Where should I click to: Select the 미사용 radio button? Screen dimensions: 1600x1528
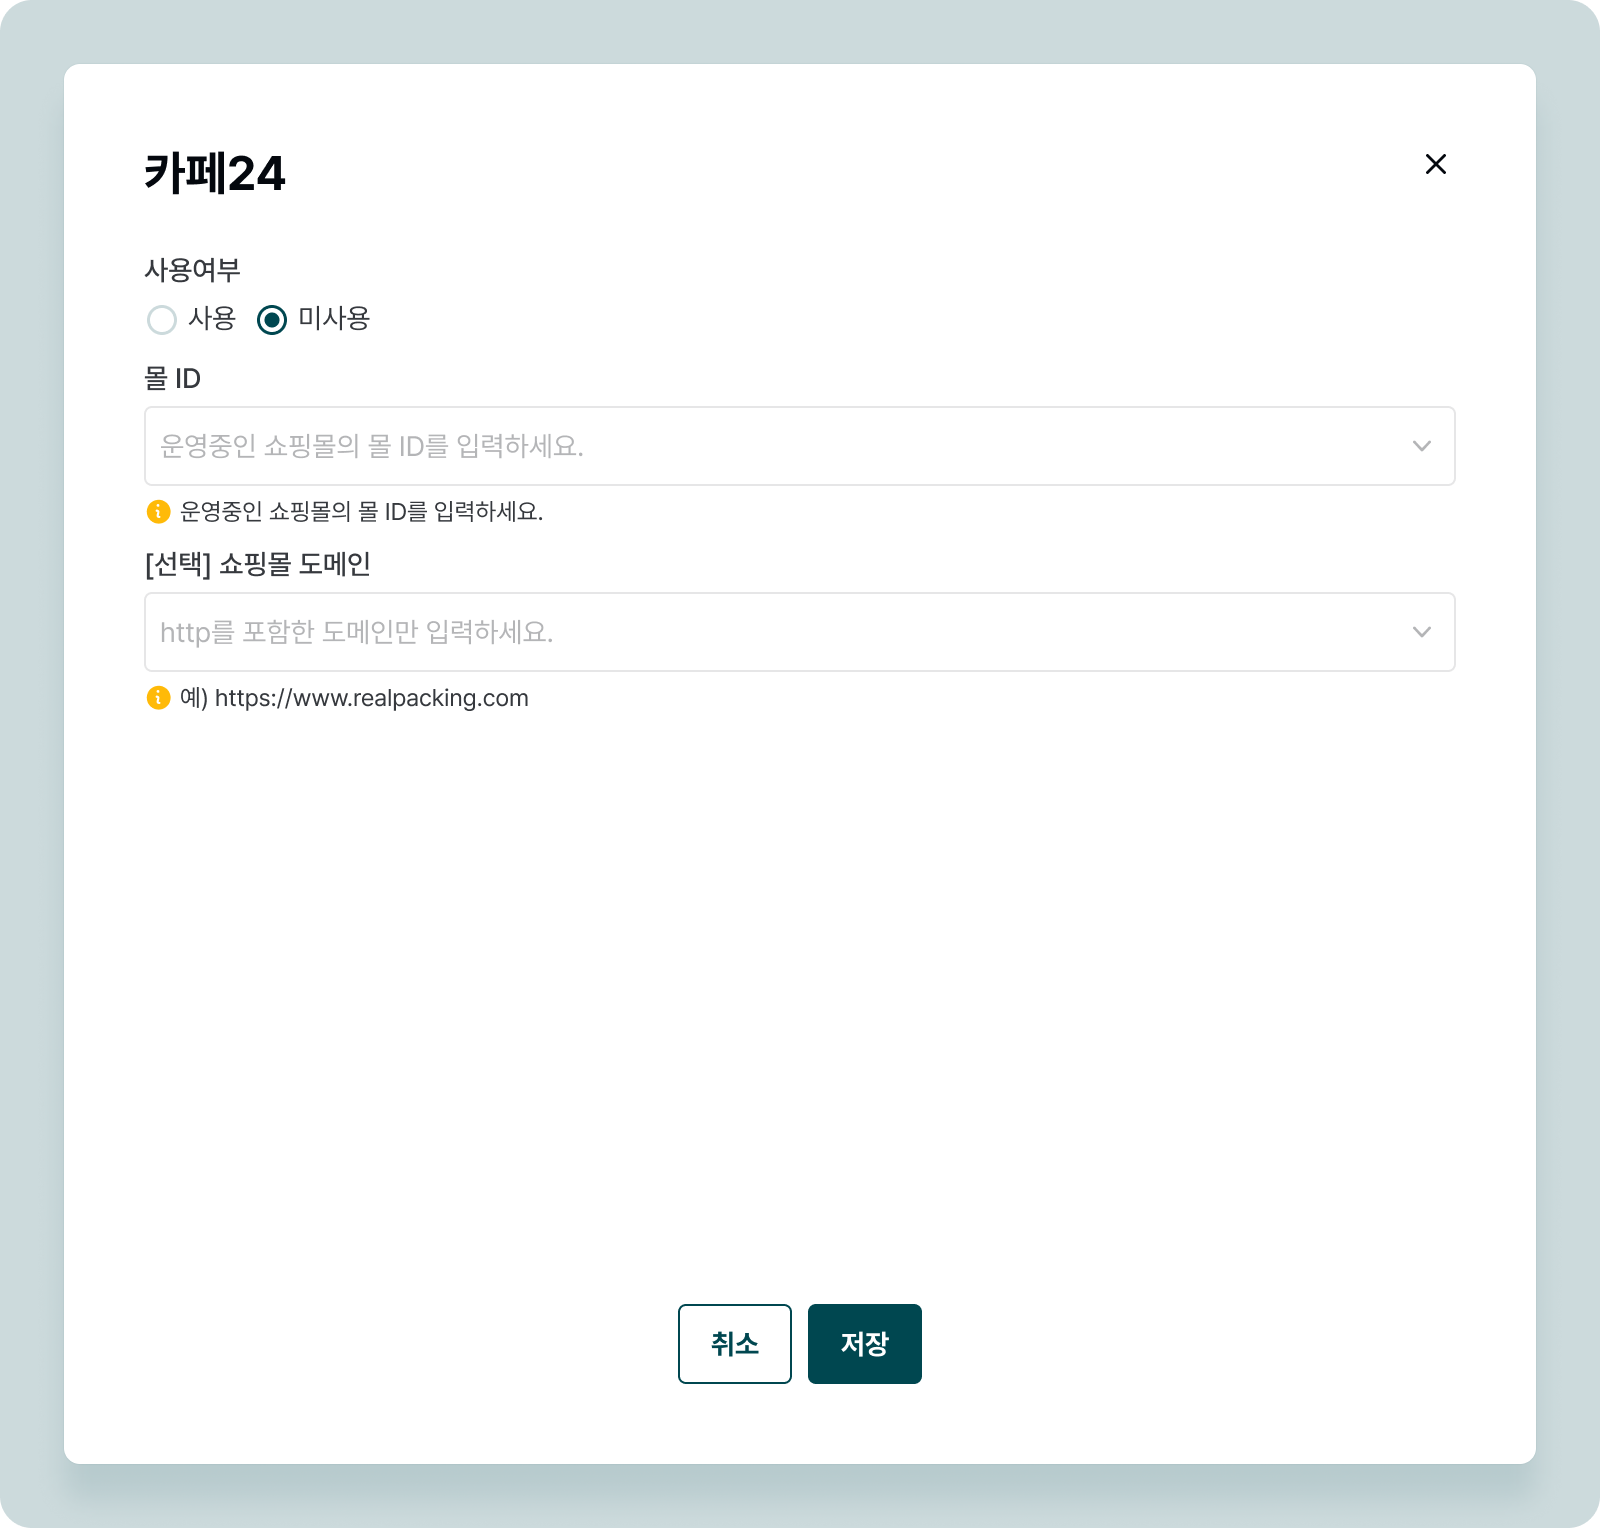pos(272,320)
